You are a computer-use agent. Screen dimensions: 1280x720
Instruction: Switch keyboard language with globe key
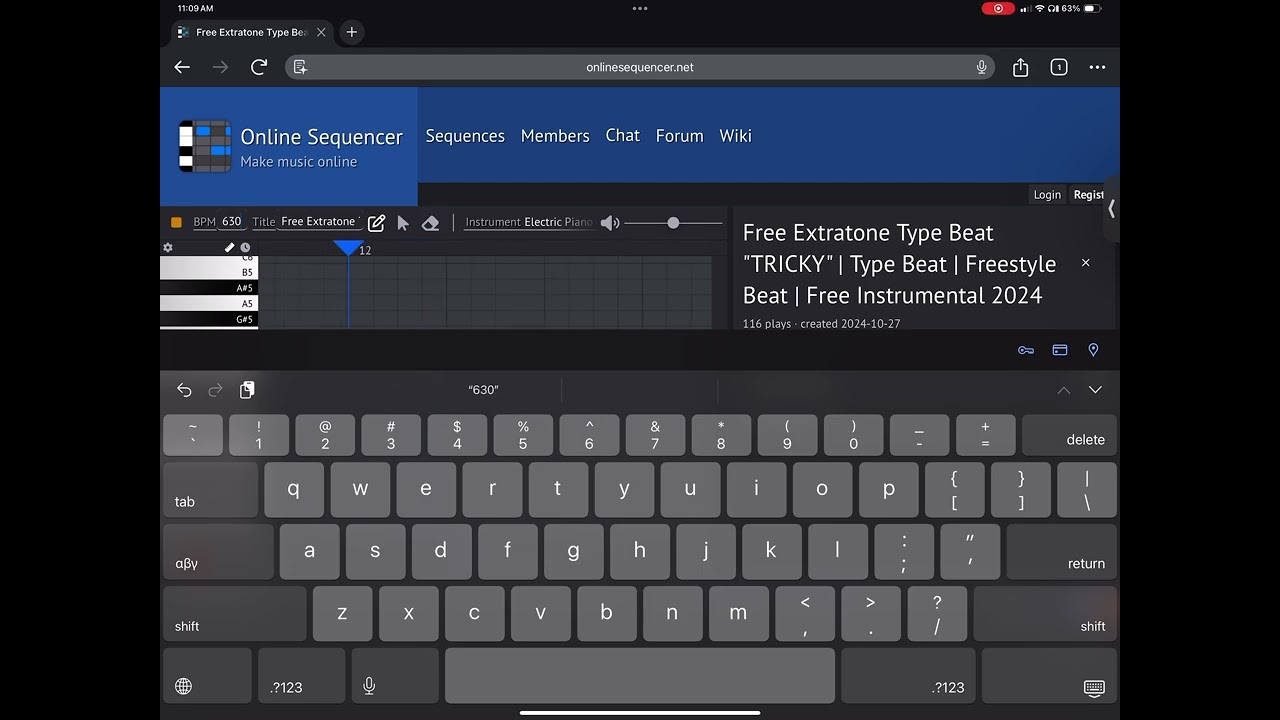tap(207, 675)
